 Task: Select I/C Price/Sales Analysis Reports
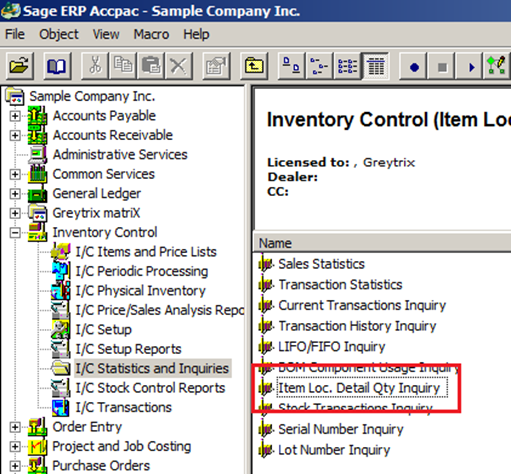tap(160, 310)
